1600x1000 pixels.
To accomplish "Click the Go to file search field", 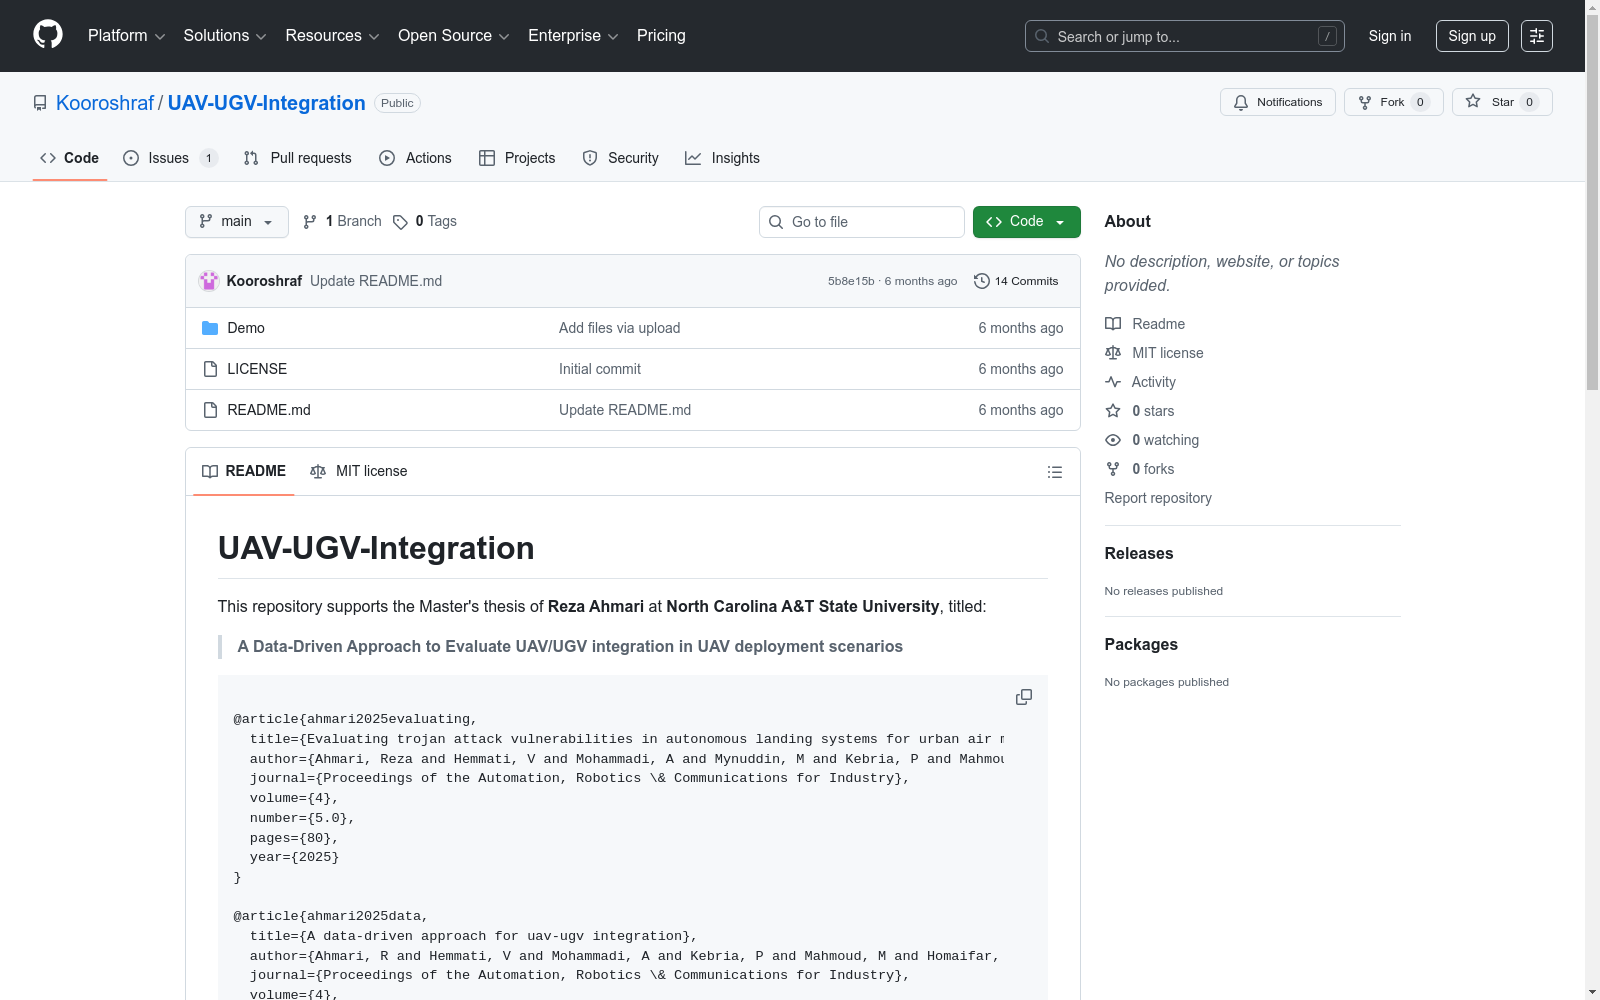I will click(862, 222).
